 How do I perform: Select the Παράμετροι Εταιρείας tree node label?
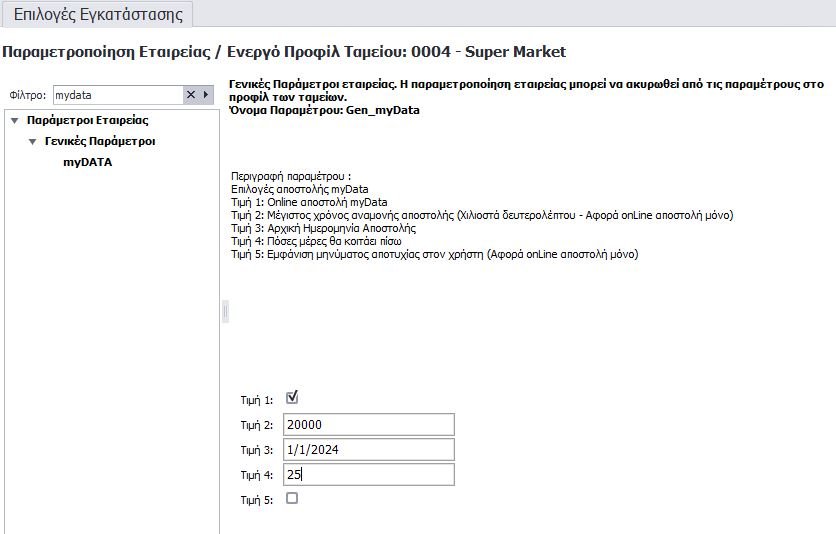point(88,121)
